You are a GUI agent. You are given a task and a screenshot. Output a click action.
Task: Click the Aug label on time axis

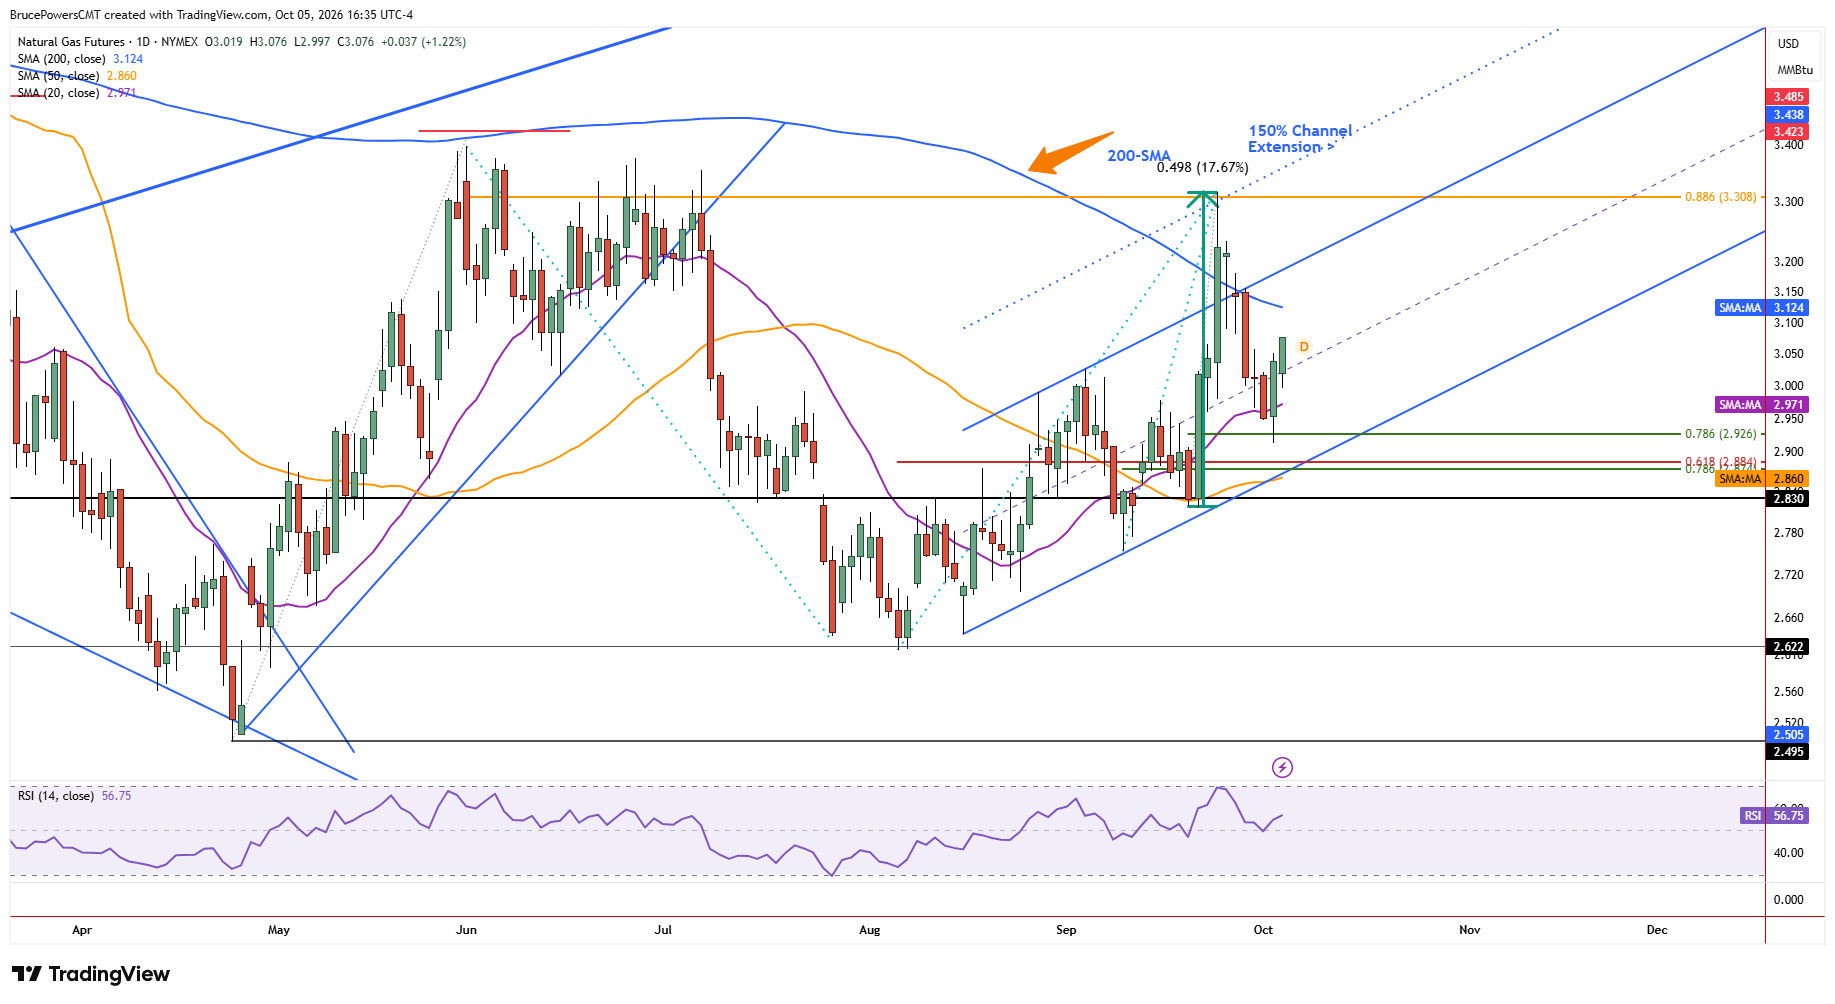[870, 930]
